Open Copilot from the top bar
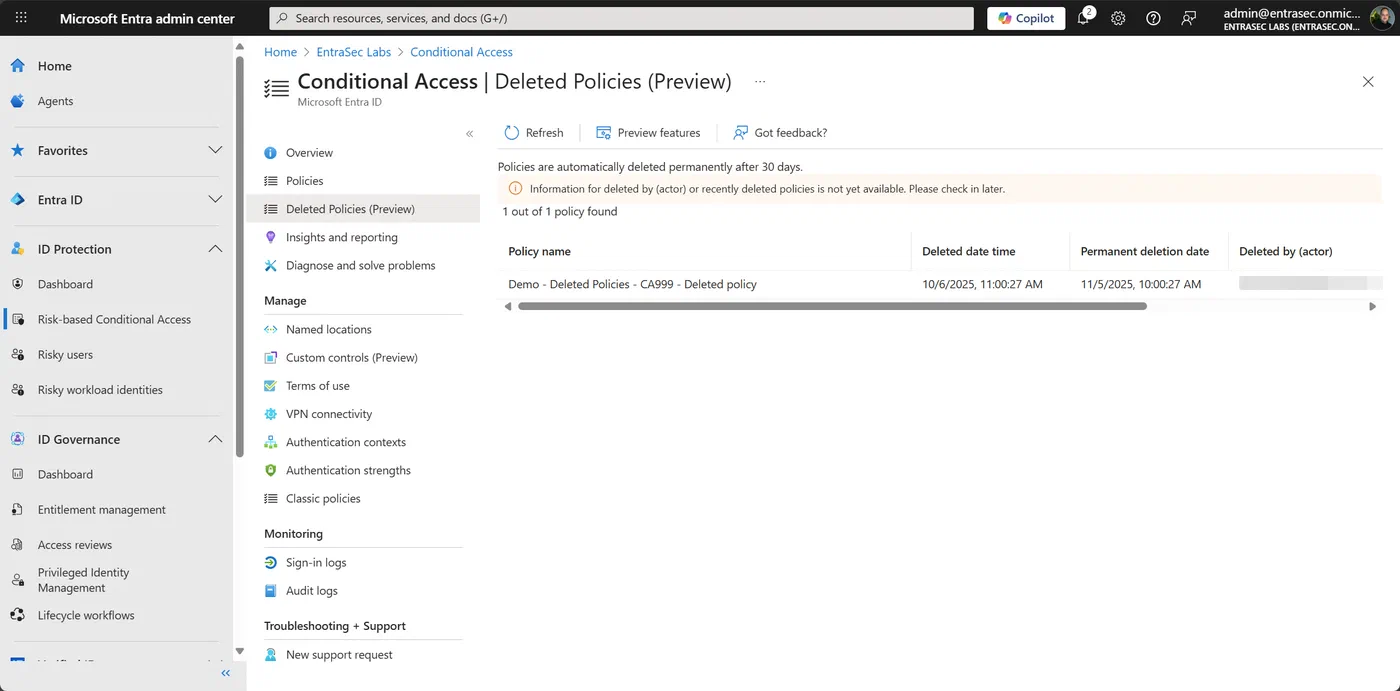 (x=1026, y=18)
